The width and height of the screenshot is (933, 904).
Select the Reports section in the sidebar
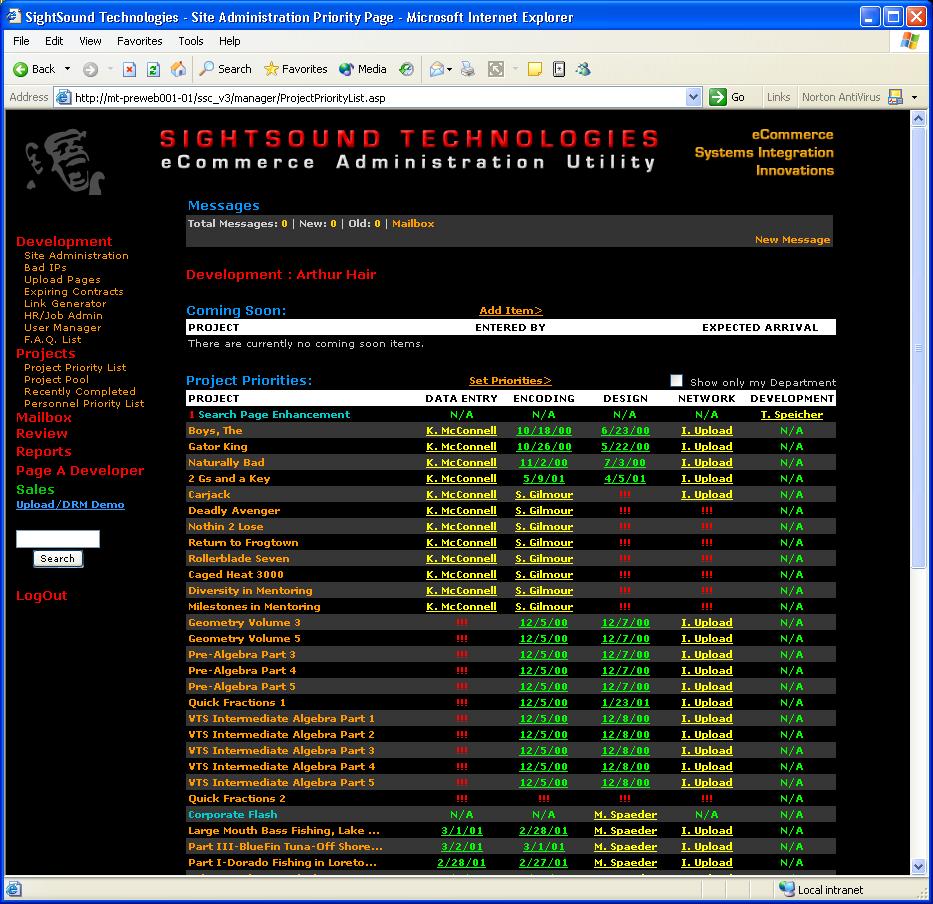tap(43, 452)
